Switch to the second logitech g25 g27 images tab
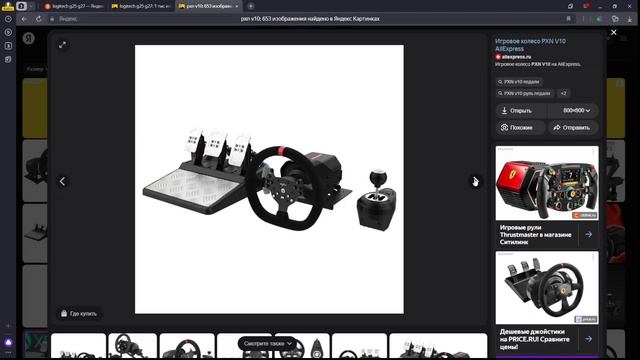This screenshot has height=360, width=640. point(141,6)
